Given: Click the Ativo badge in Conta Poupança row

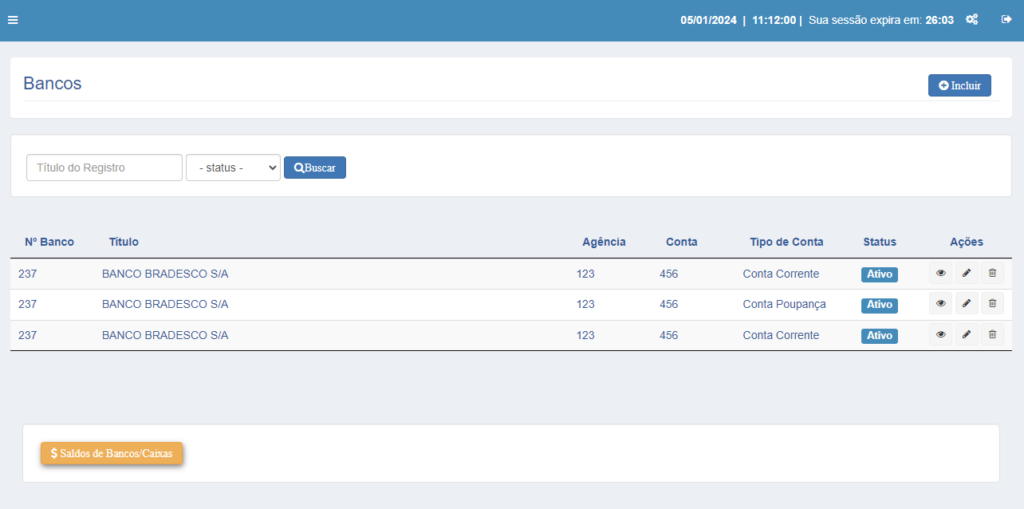Looking at the screenshot, I should [879, 304].
